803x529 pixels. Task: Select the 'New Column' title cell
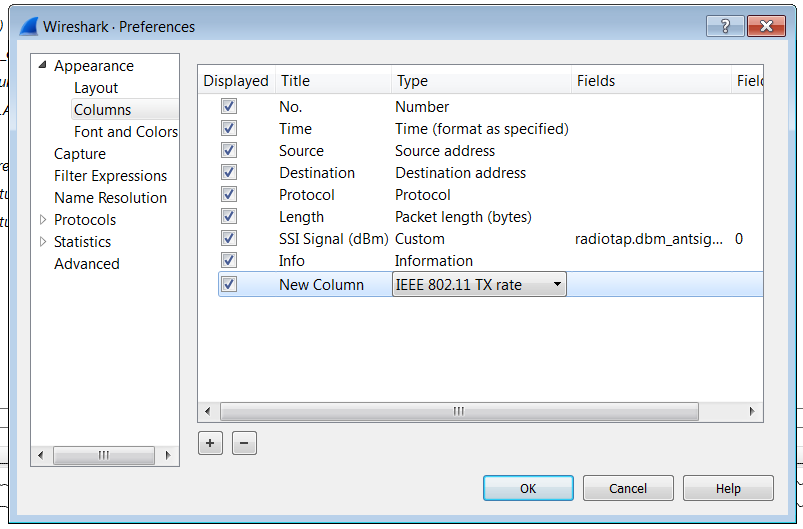coord(322,285)
